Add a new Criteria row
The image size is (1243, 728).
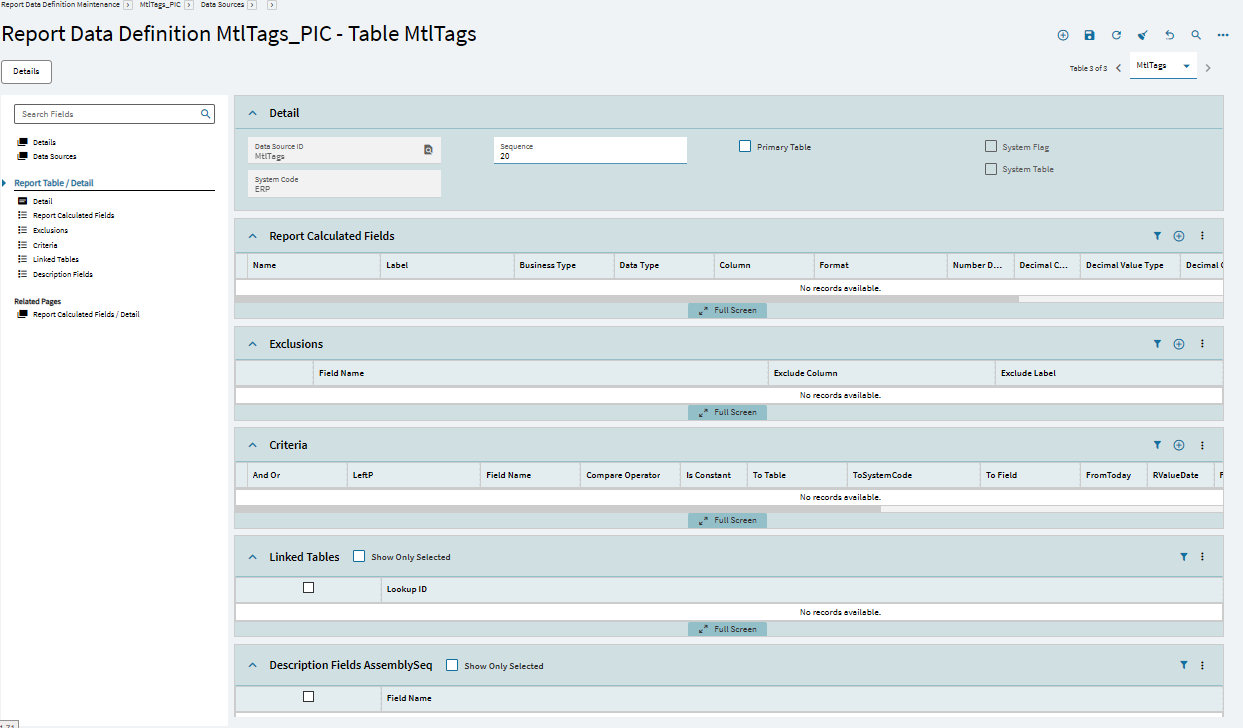[1179, 445]
